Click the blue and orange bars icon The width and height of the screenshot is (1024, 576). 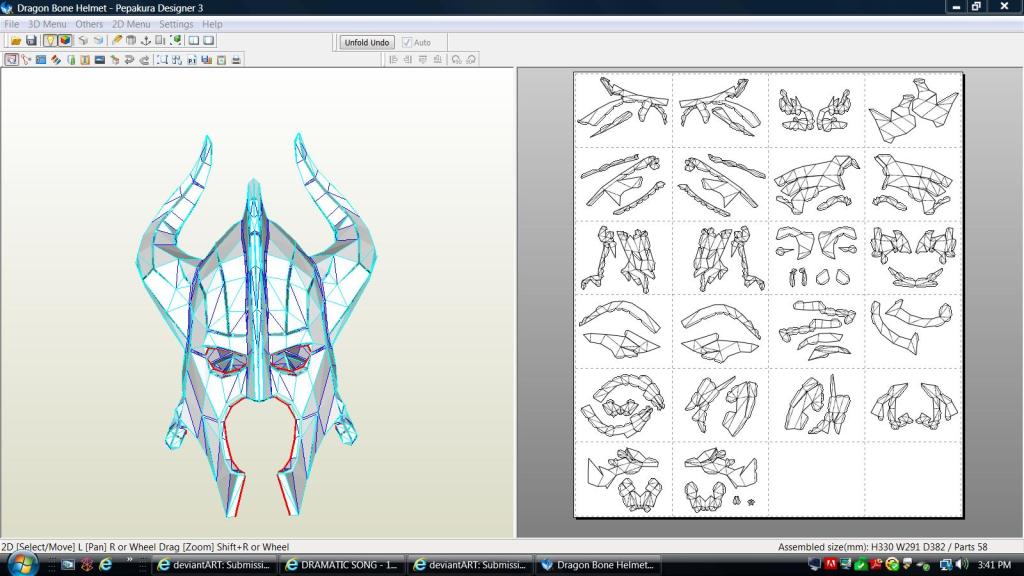tap(206, 59)
